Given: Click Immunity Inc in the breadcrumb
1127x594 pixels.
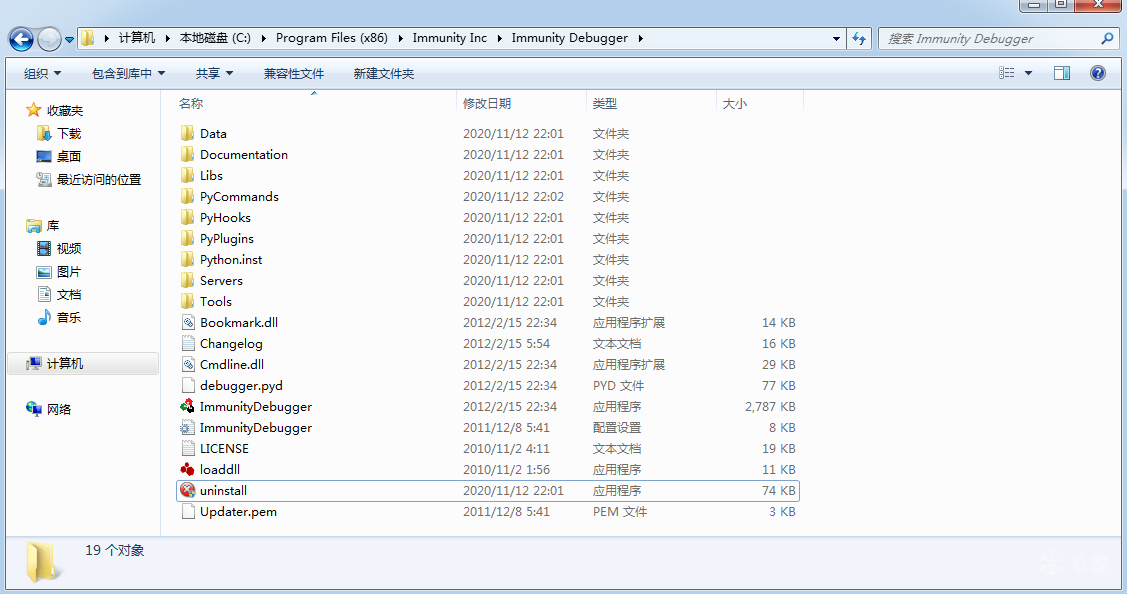Looking at the screenshot, I should (x=449, y=38).
